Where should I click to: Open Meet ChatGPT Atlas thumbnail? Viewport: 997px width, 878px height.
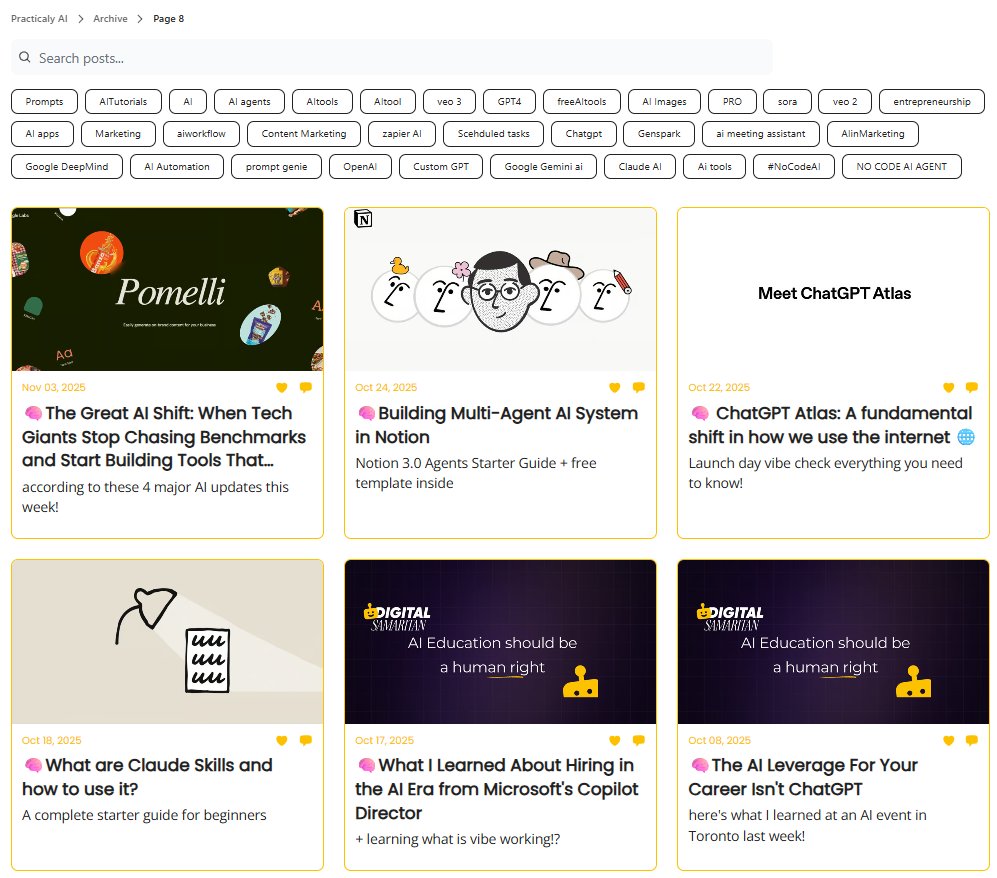click(834, 289)
